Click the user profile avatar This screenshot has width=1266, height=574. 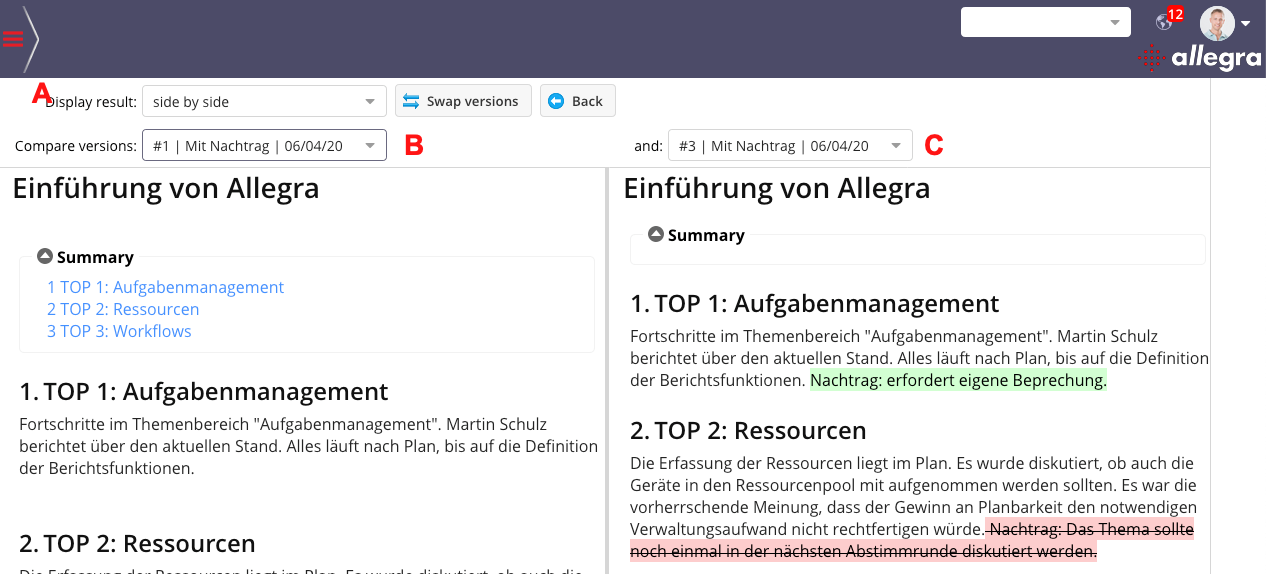1217,23
